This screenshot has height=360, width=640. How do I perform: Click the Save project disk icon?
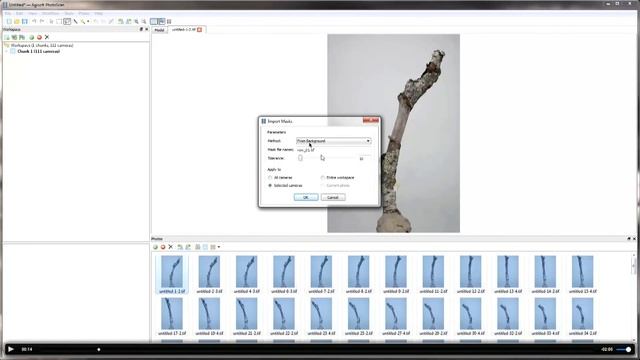pyautogui.click(x=25, y=21)
